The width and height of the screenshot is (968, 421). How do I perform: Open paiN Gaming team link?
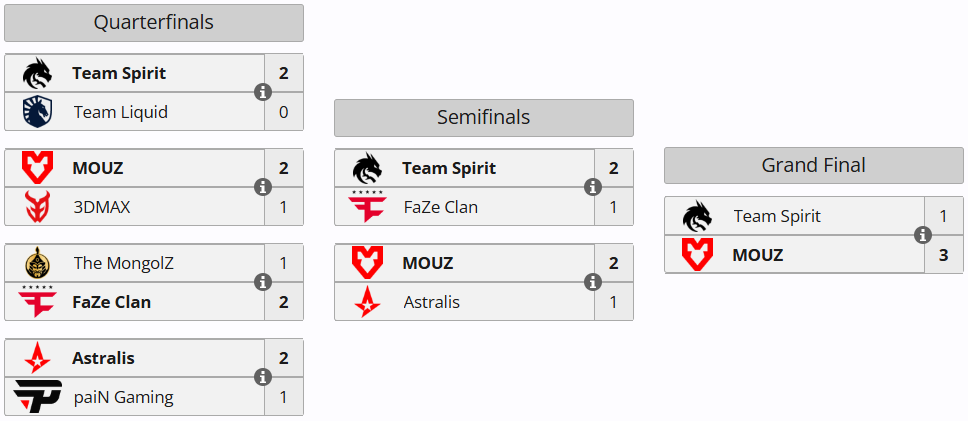[123, 397]
